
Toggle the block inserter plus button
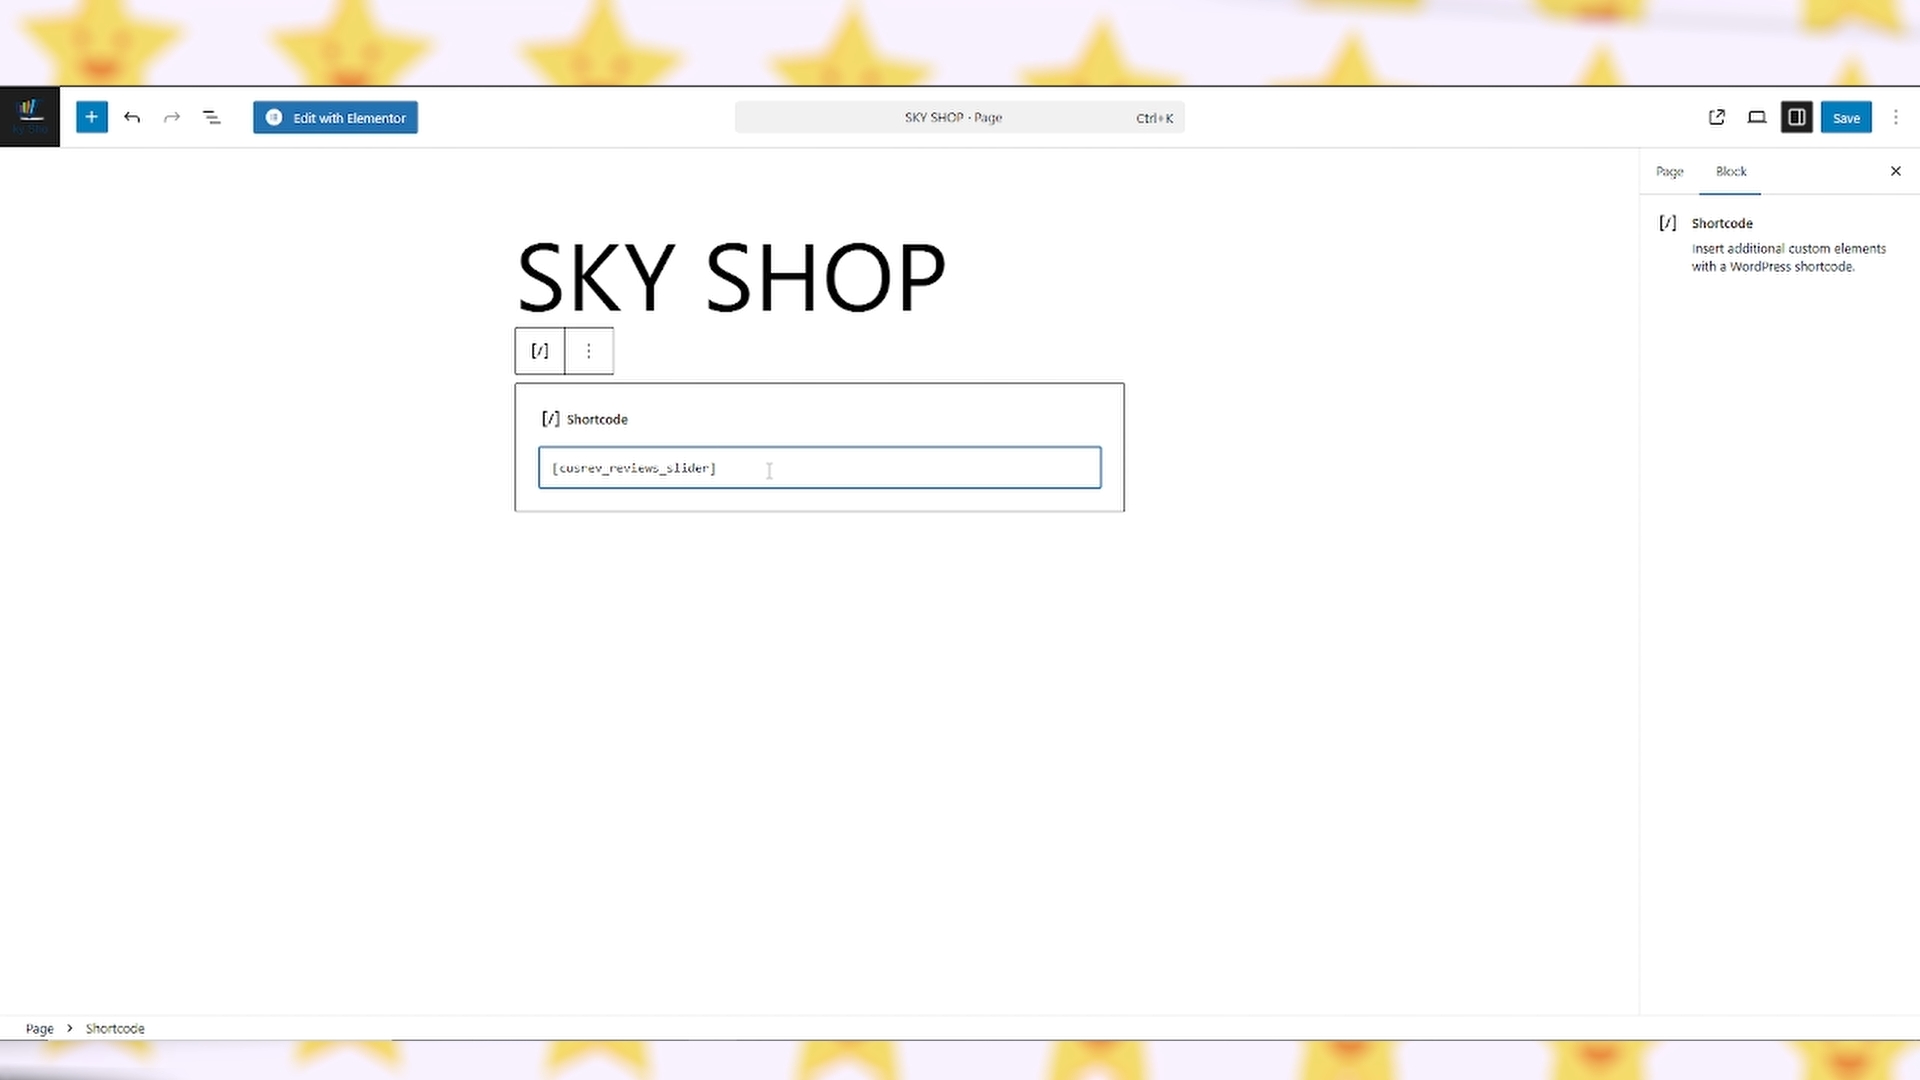[x=91, y=117]
